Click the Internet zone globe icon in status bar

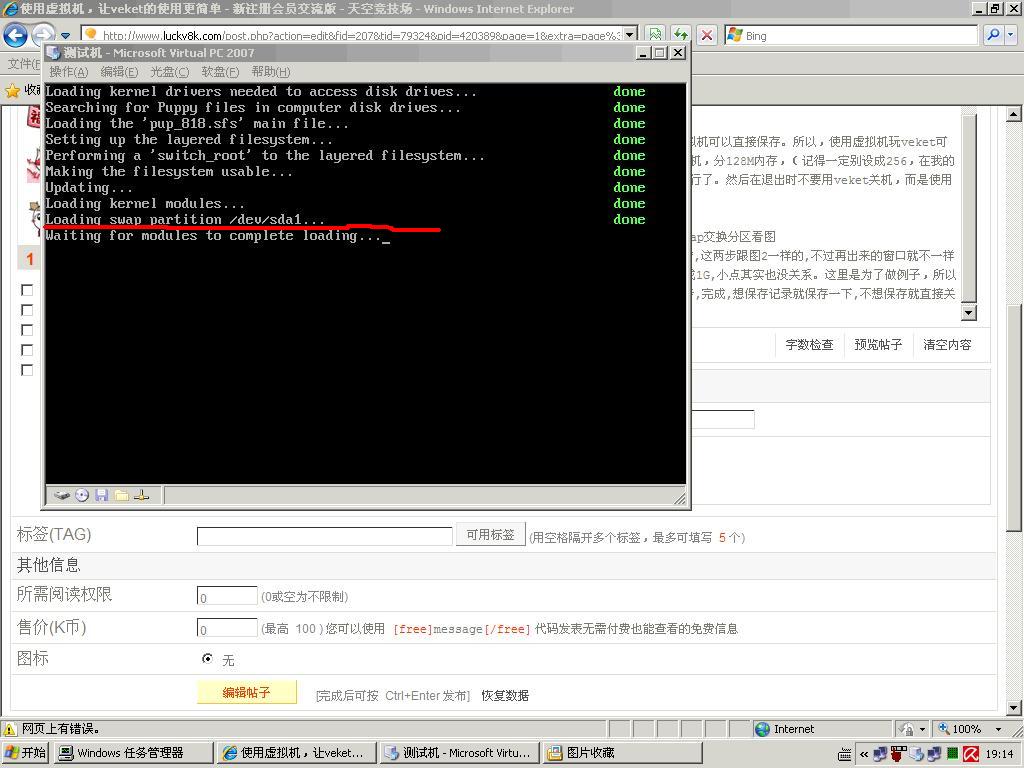762,729
